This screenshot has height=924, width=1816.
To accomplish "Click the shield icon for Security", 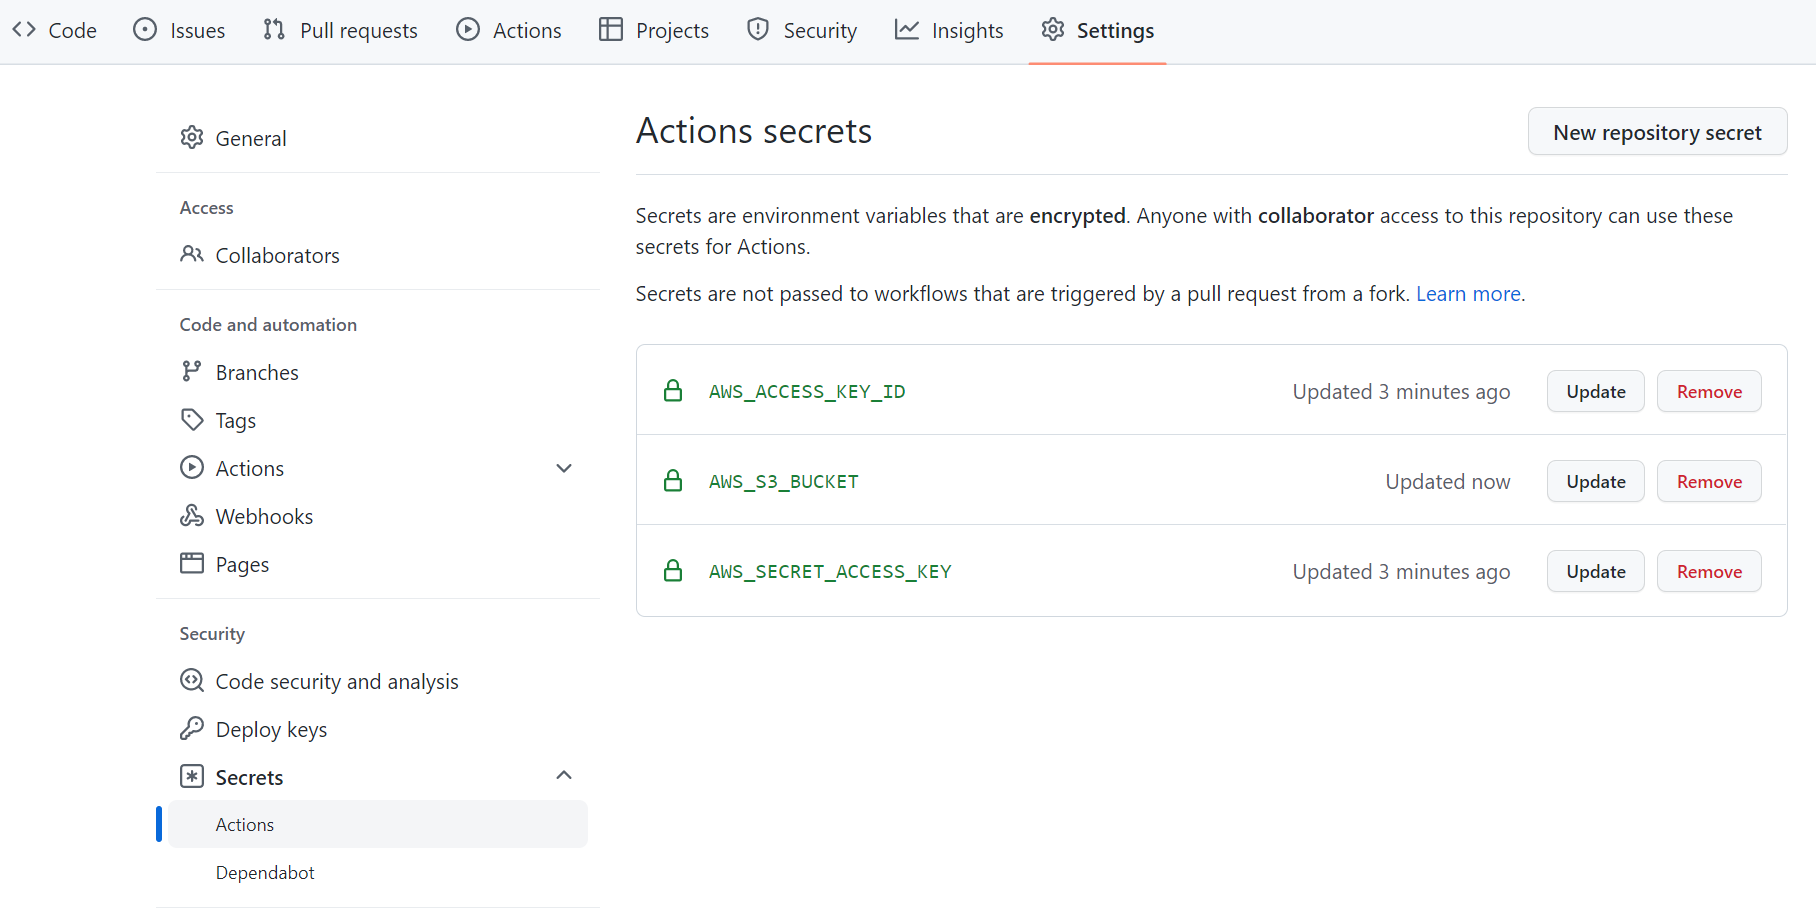I will pyautogui.click(x=757, y=29).
